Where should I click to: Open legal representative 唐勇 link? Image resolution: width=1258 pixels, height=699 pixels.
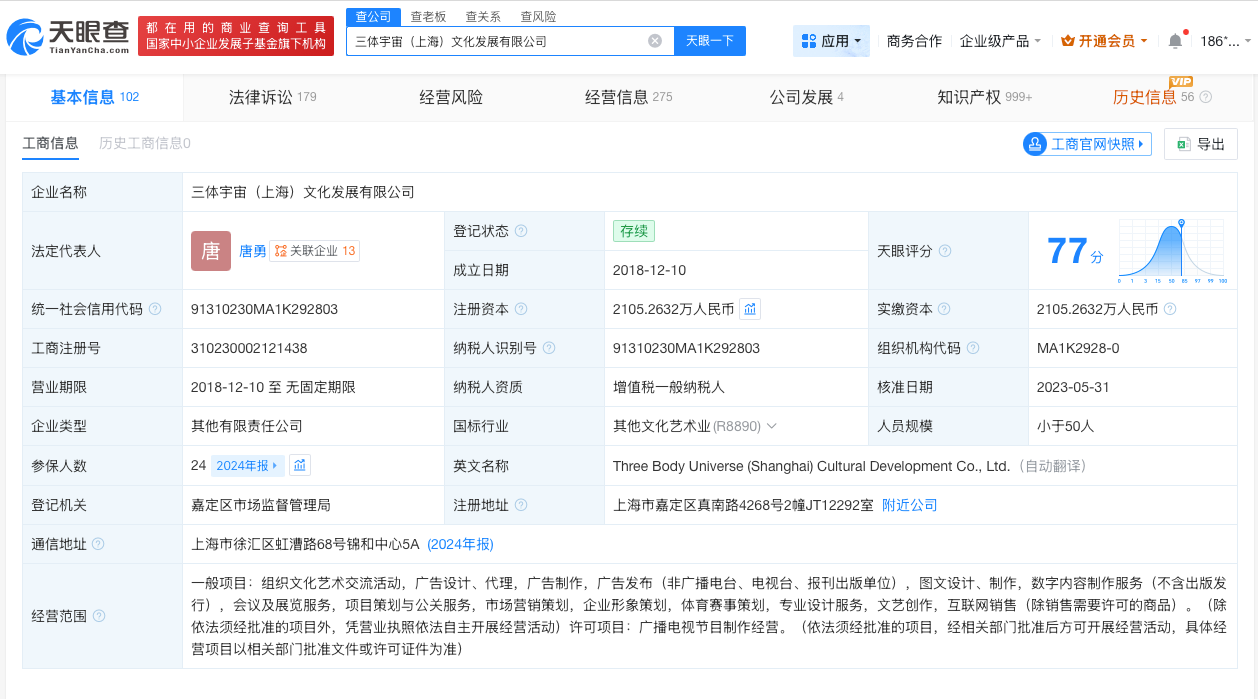pos(253,251)
